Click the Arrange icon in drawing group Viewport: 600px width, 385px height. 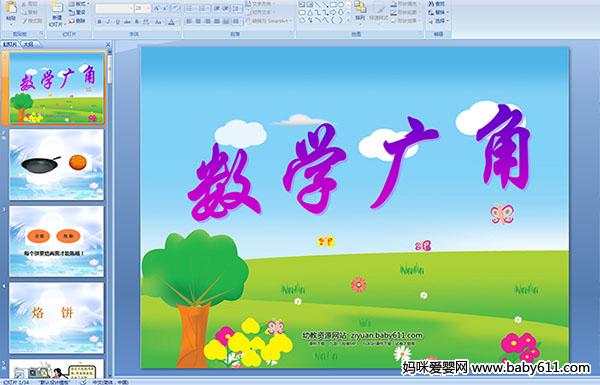[360, 11]
